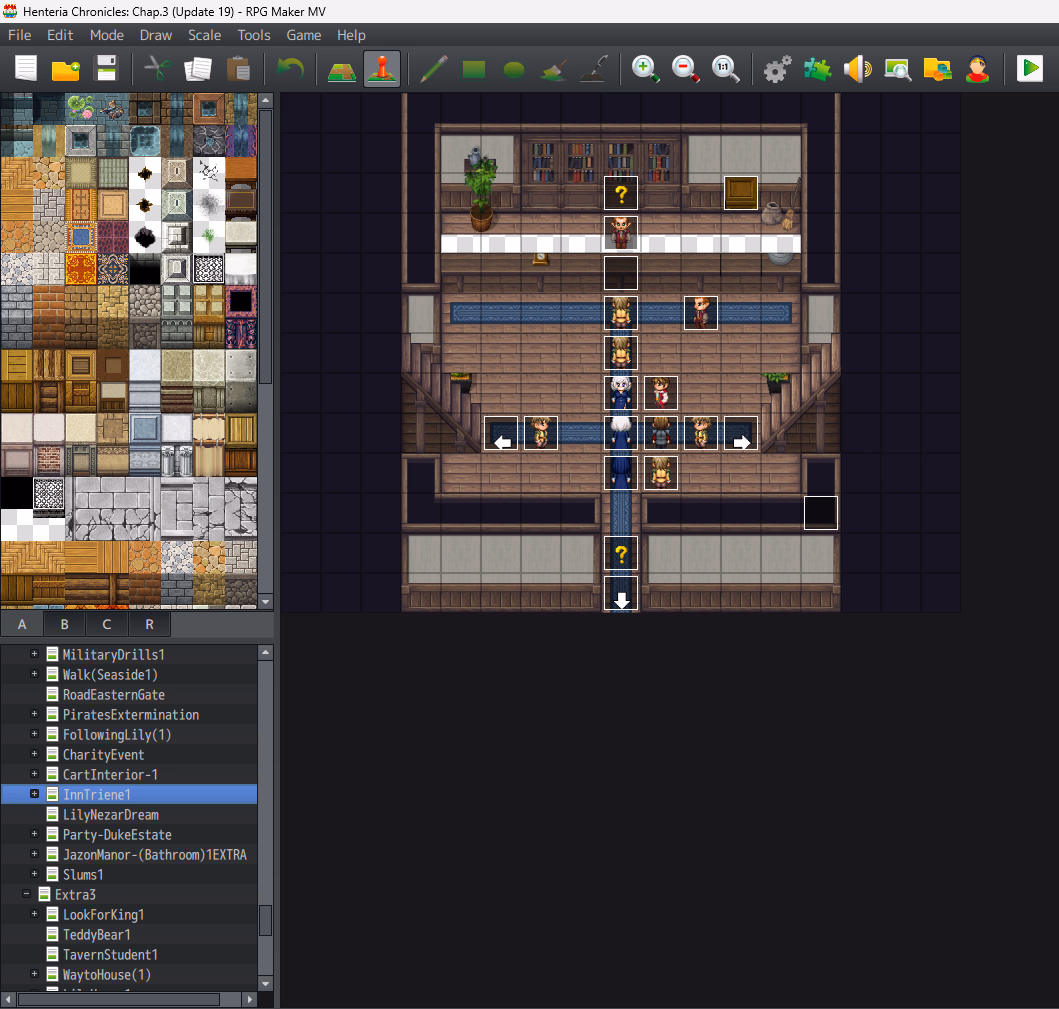Open the Plugin Manager puzzle icon
Image resolution: width=1059 pixels, height=1009 pixels.
click(x=817, y=69)
